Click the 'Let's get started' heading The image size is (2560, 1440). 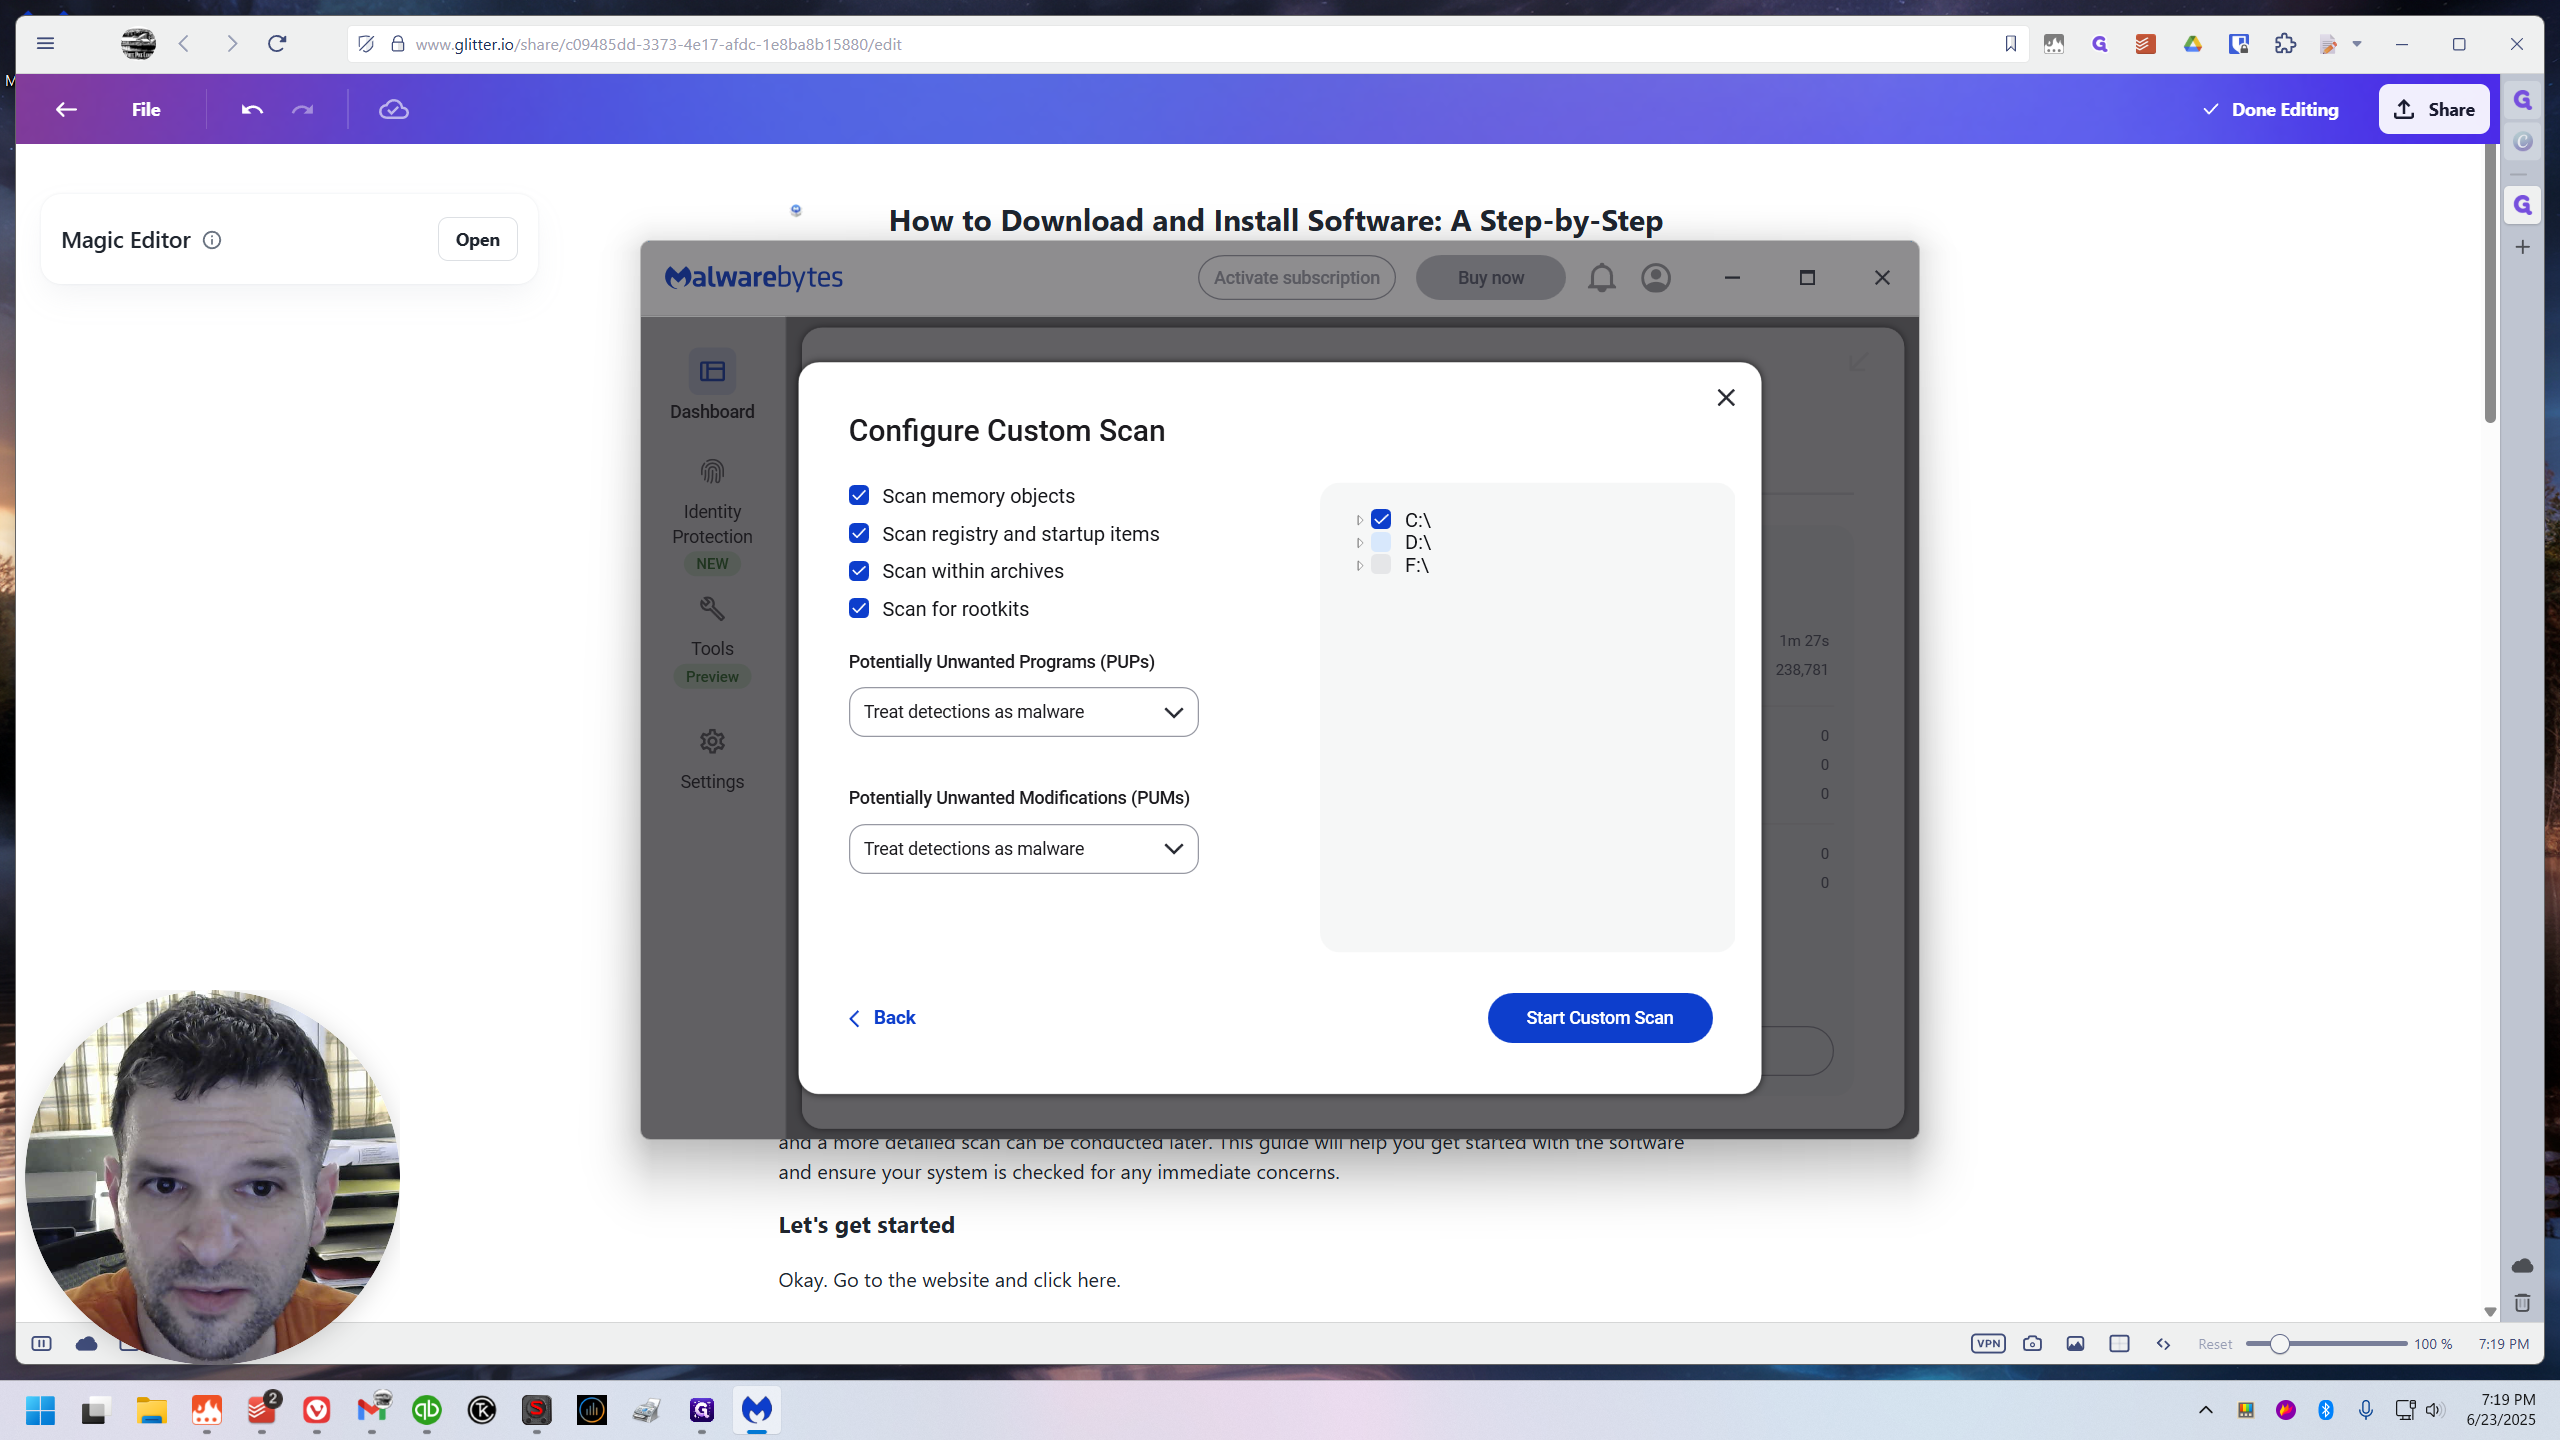coord(866,1225)
